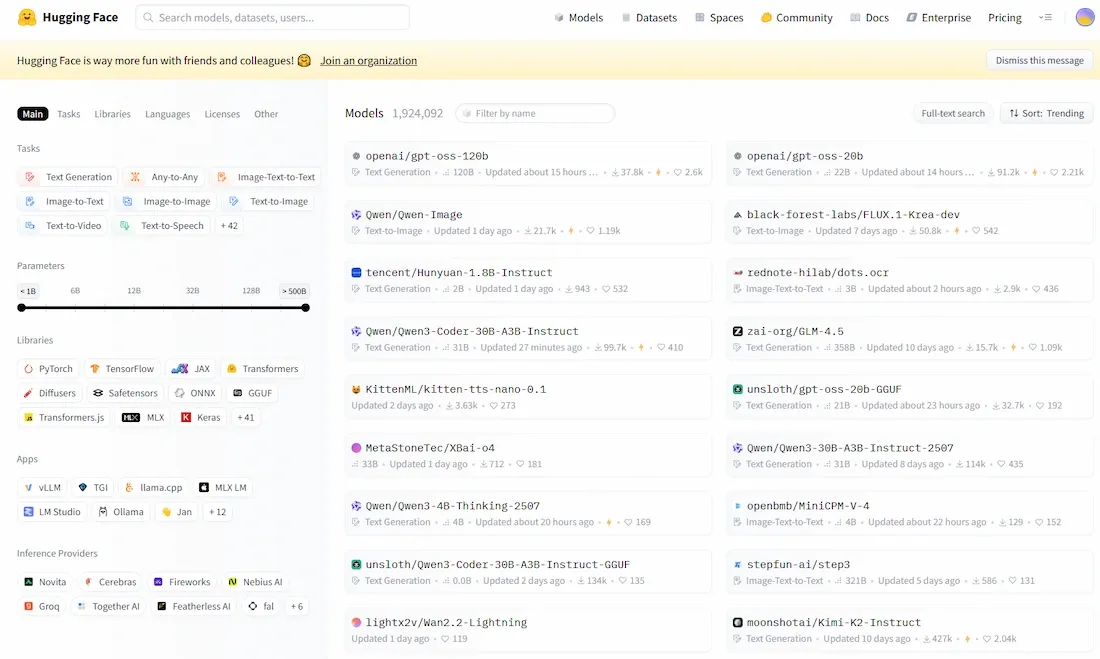This screenshot has width=1100, height=659.
Task: Filter by MLX LM app
Action: (222, 487)
